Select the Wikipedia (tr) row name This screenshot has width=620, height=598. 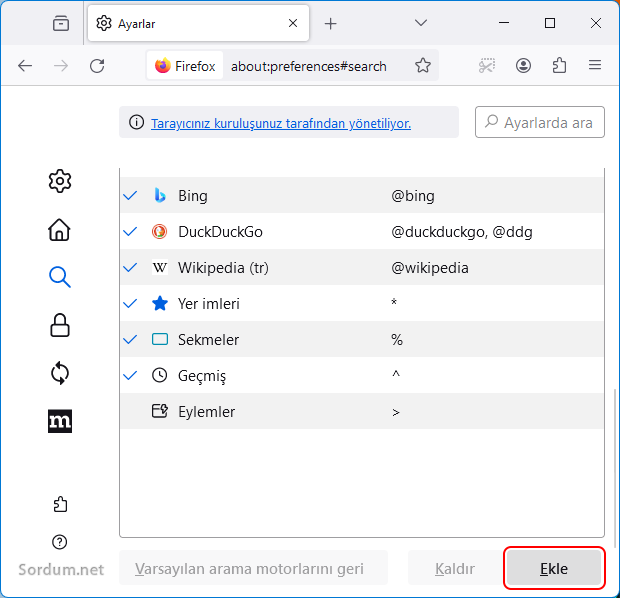point(223,268)
